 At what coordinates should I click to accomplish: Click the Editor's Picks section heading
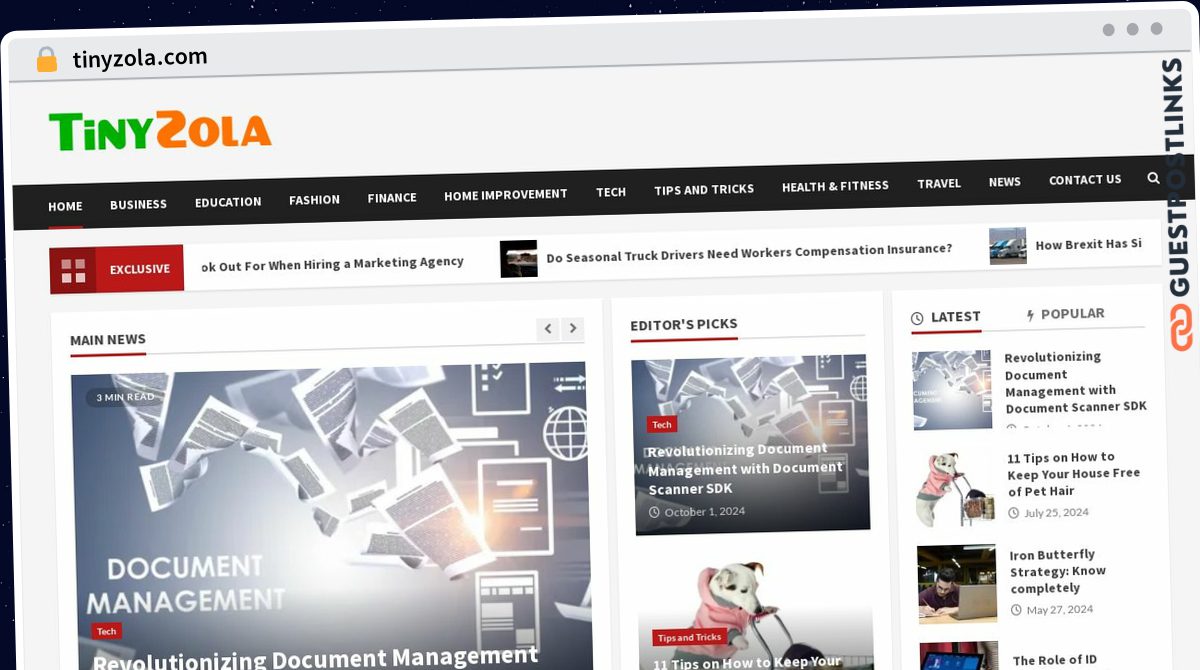pyautogui.click(x=684, y=324)
